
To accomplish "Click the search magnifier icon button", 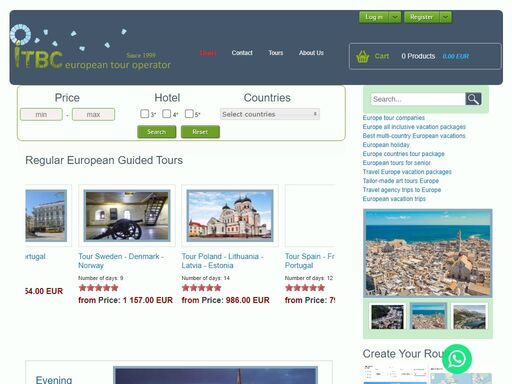I will pos(473,99).
